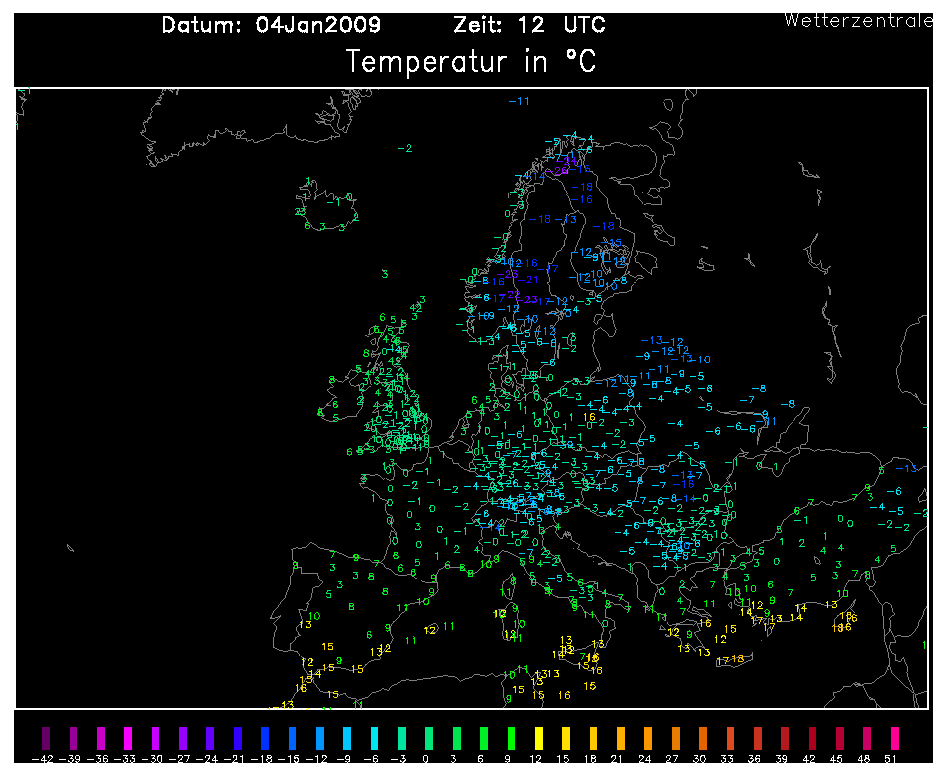Click the cyan -6 legend swatch

[375, 739]
